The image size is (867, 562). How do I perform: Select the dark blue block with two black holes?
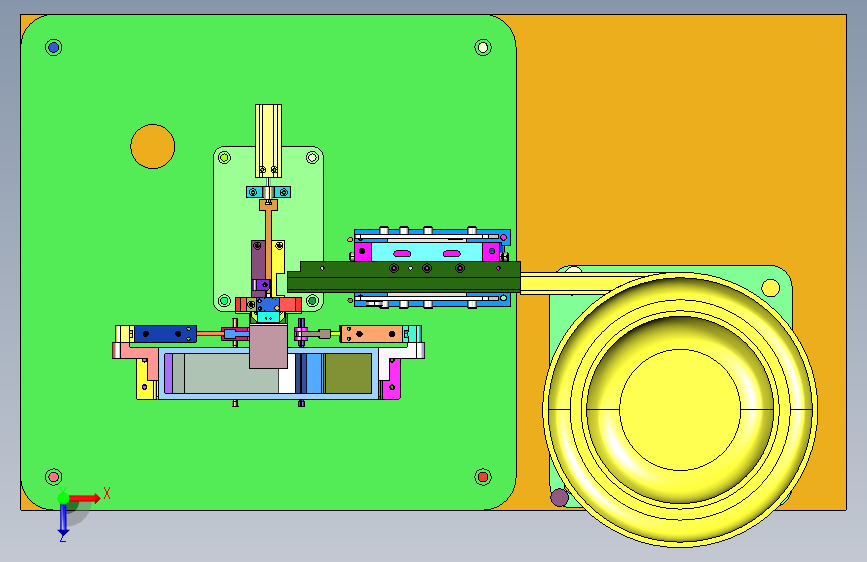click(165, 334)
